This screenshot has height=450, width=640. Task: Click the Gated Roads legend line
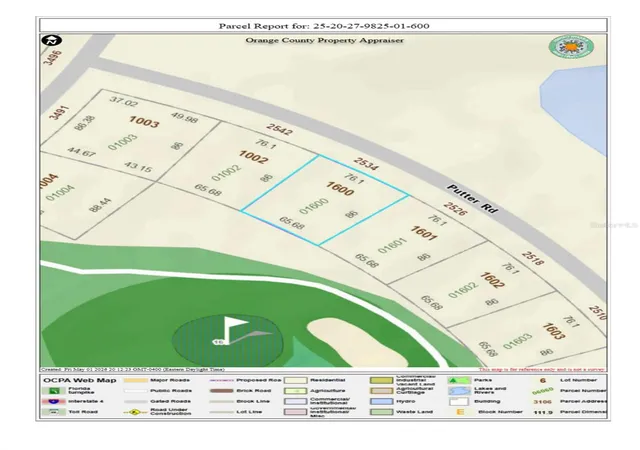[136, 401]
